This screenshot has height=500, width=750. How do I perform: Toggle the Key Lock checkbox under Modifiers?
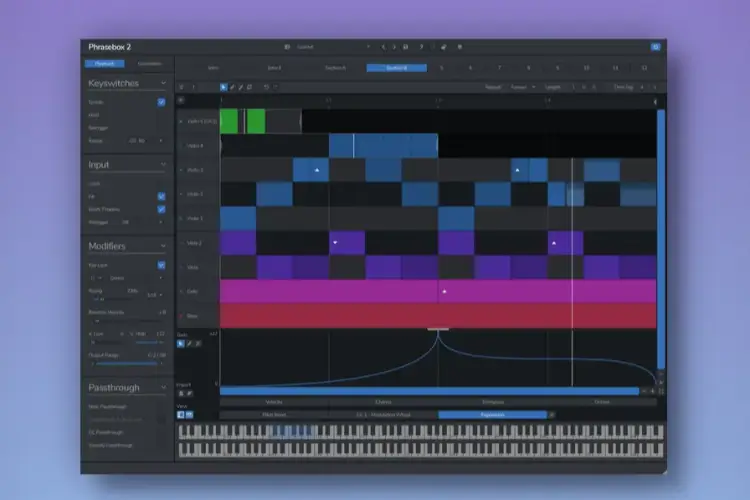161,265
